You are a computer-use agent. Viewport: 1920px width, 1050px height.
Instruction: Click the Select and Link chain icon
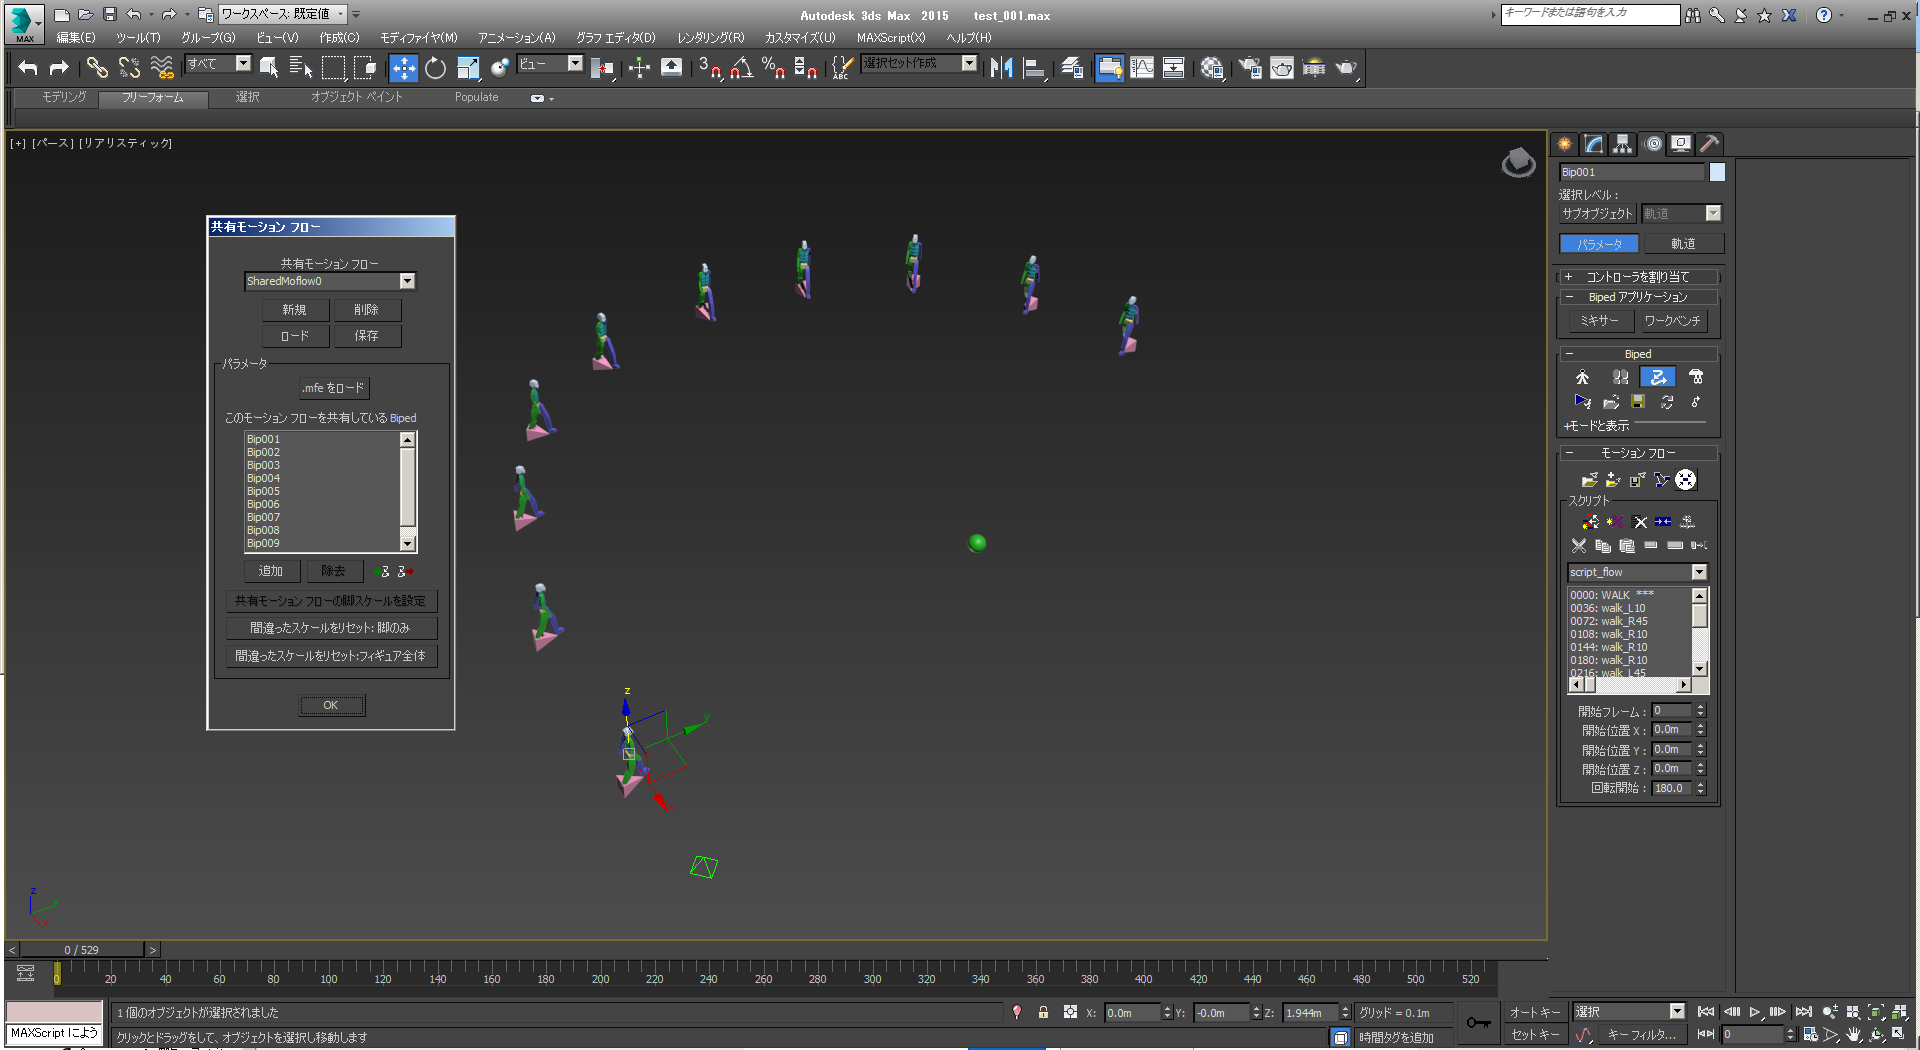97,68
